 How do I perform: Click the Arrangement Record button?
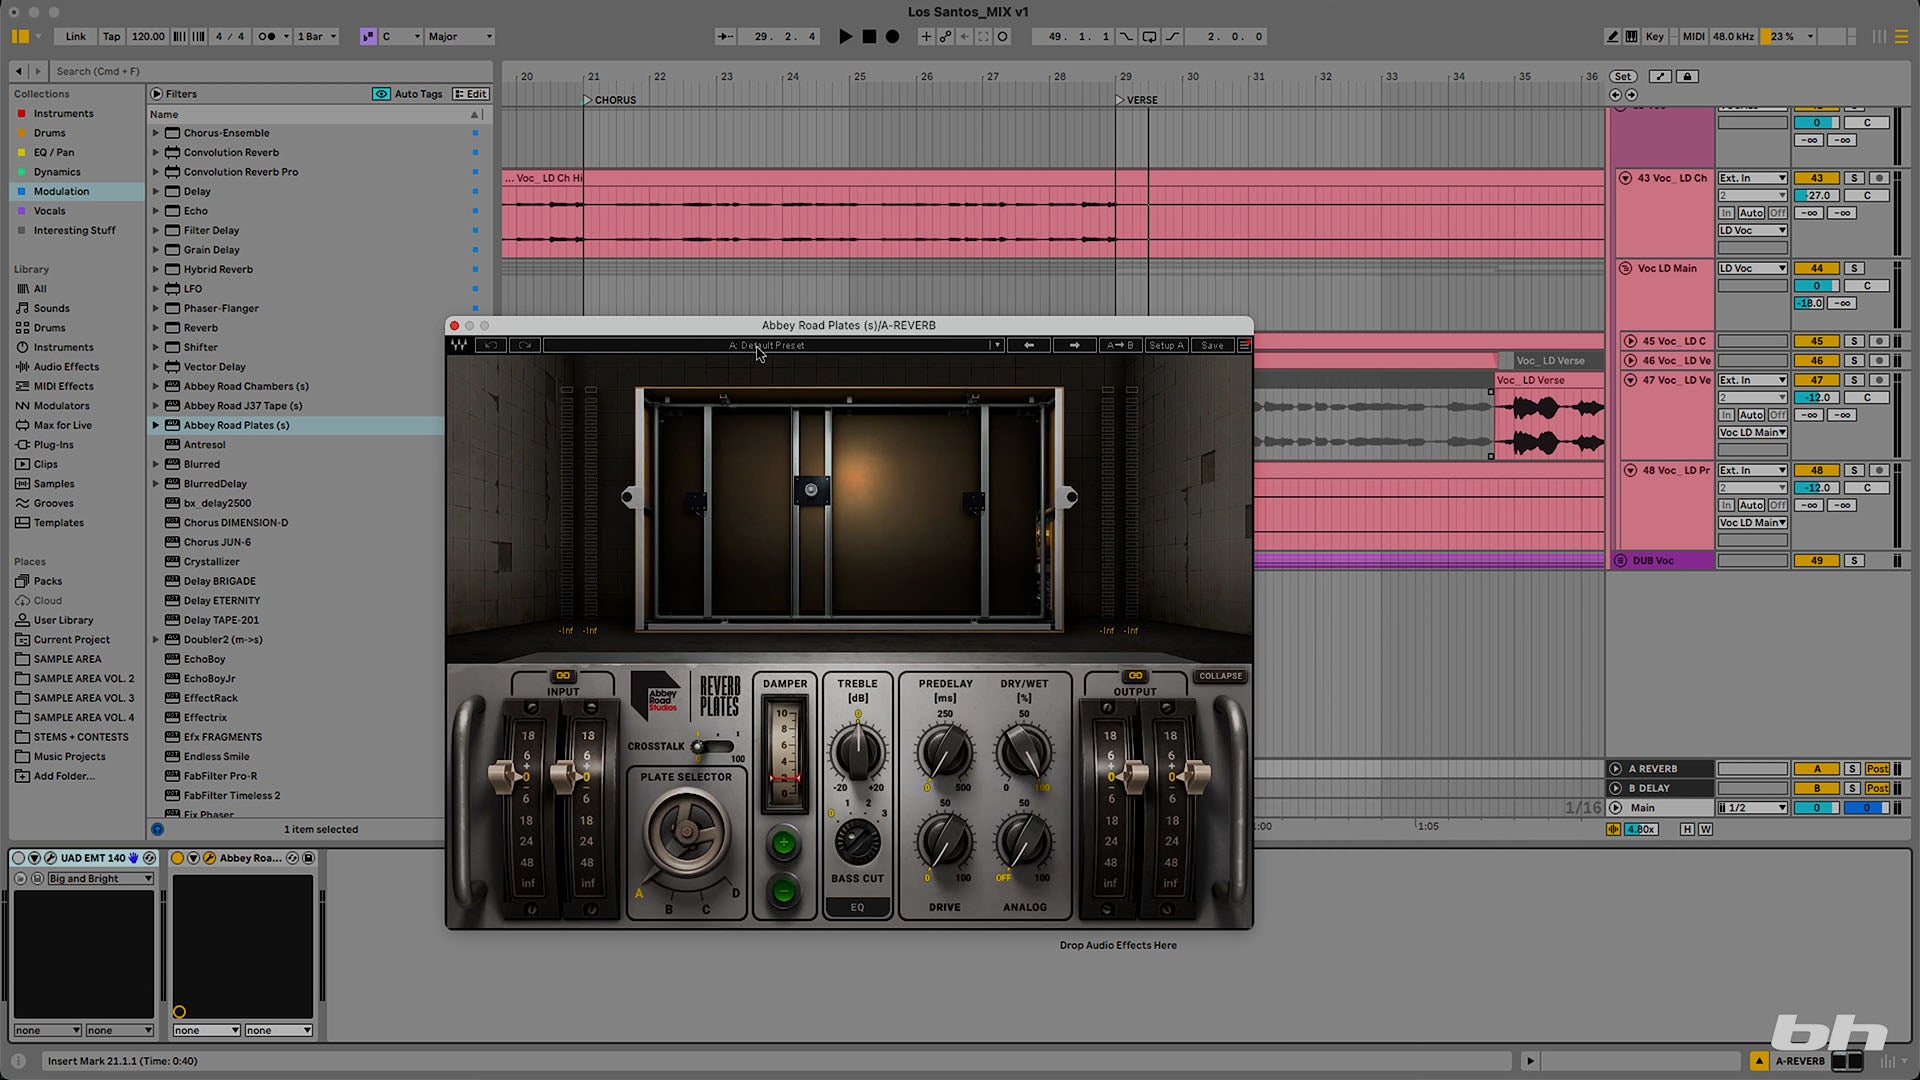click(x=893, y=36)
